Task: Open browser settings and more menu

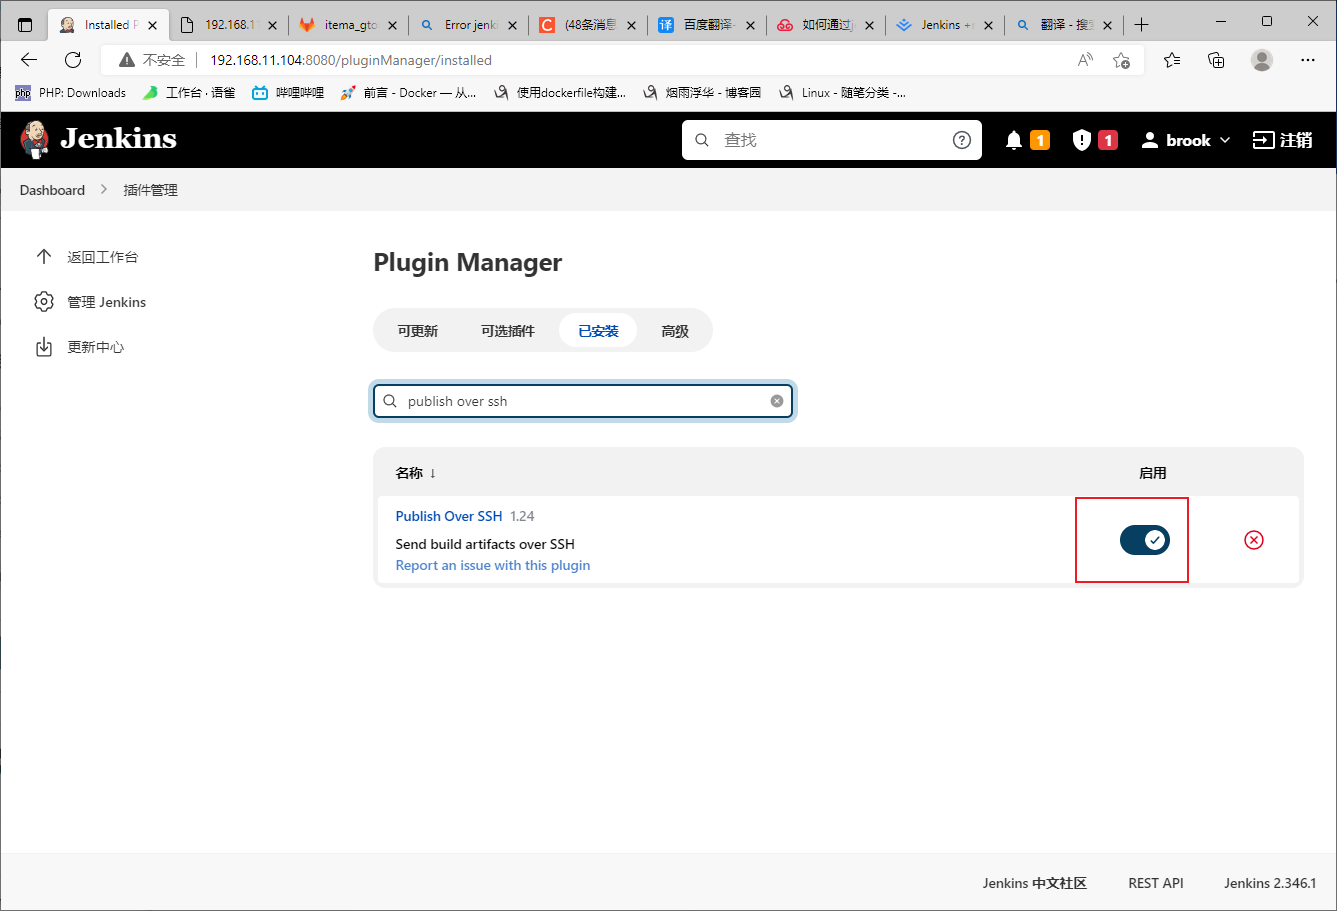Action: pyautogui.click(x=1307, y=60)
